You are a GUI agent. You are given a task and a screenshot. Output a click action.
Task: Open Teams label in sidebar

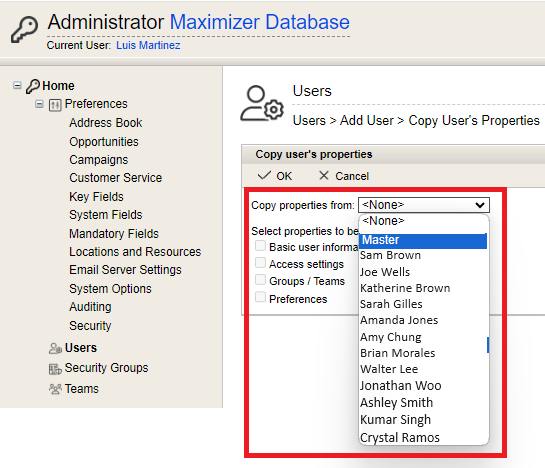[82, 389]
